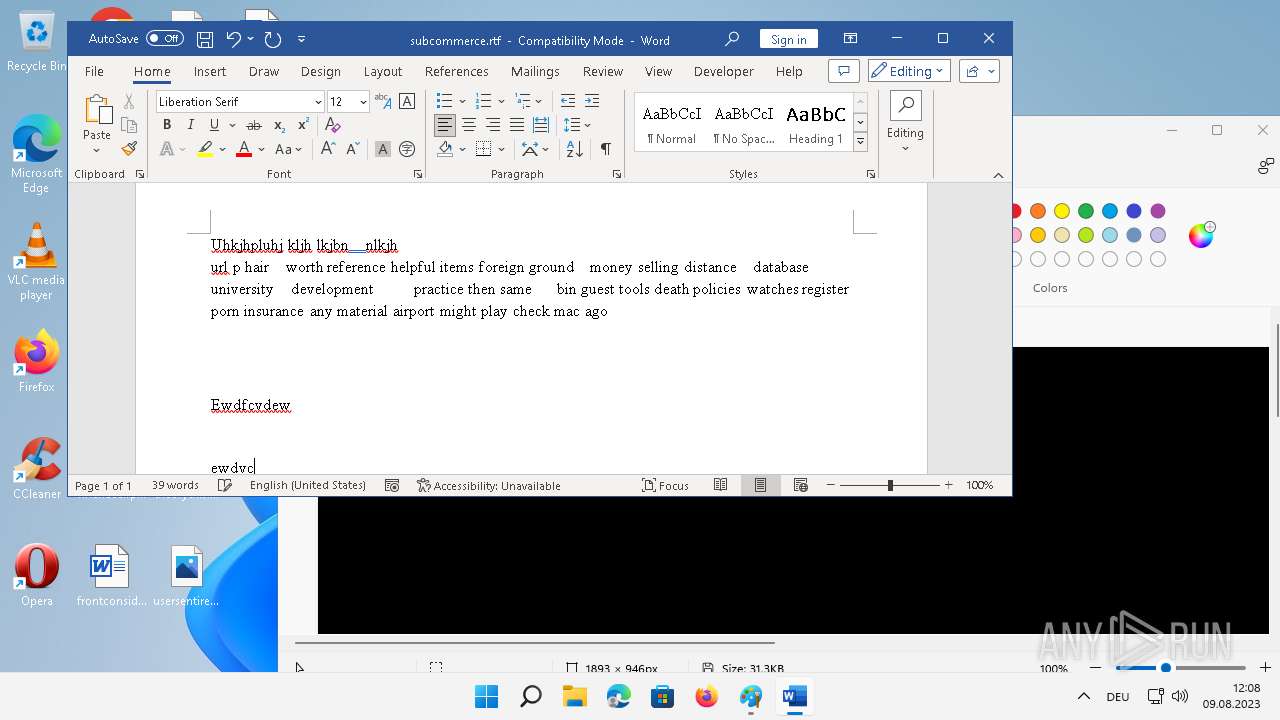Image resolution: width=1280 pixels, height=720 pixels.
Task: Switch to the References tab
Action: [x=457, y=71]
